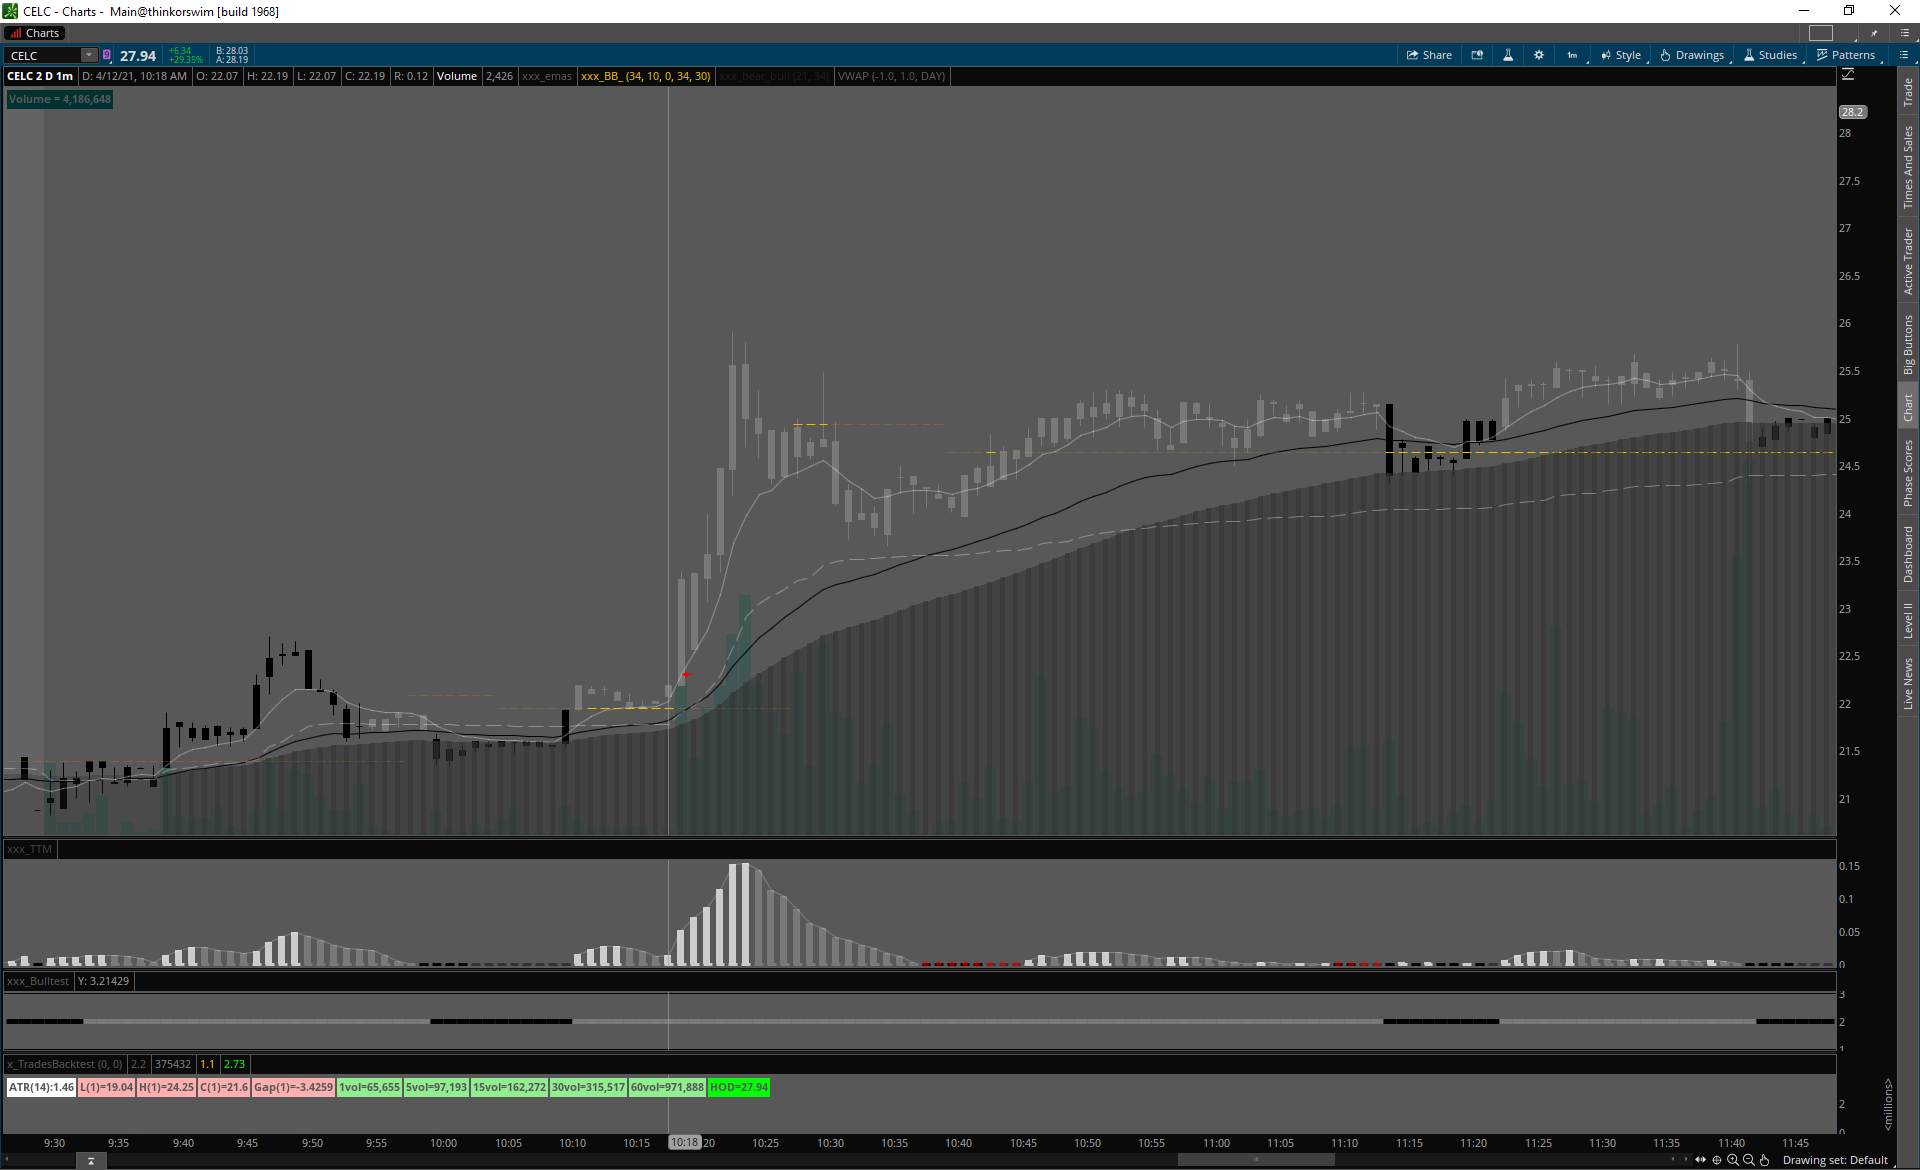The height and width of the screenshot is (1170, 1920).
Task: Toggle the price axis scale icon
Action: point(1848,75)
